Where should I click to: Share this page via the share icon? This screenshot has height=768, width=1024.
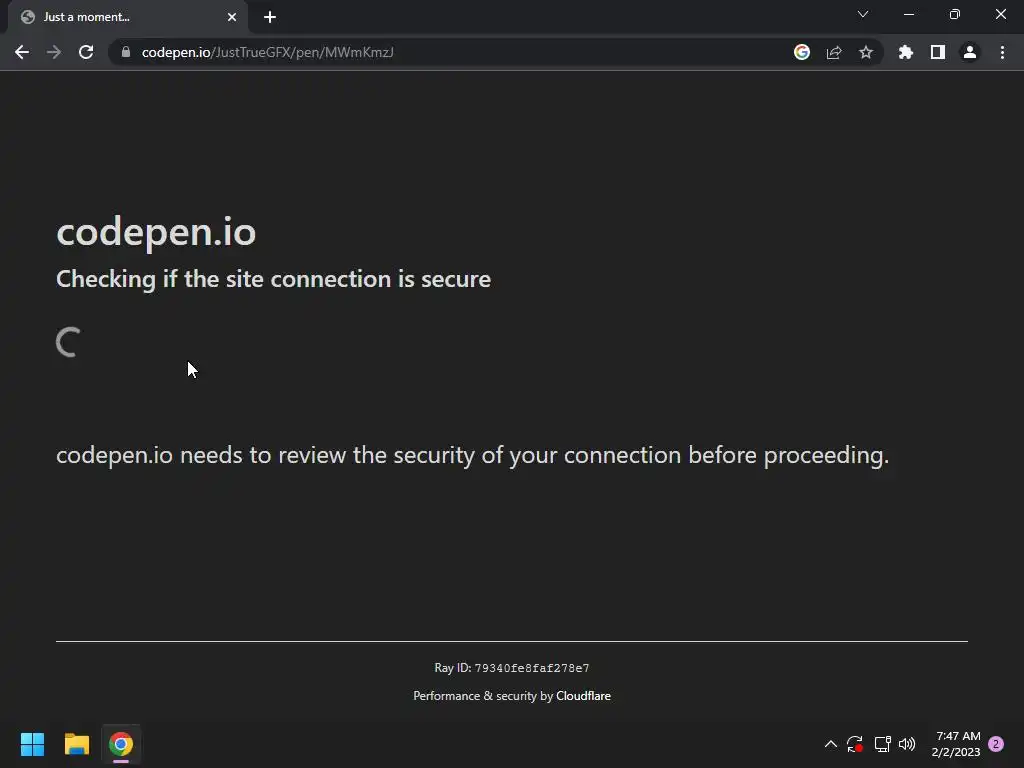(x=834, y=52)
